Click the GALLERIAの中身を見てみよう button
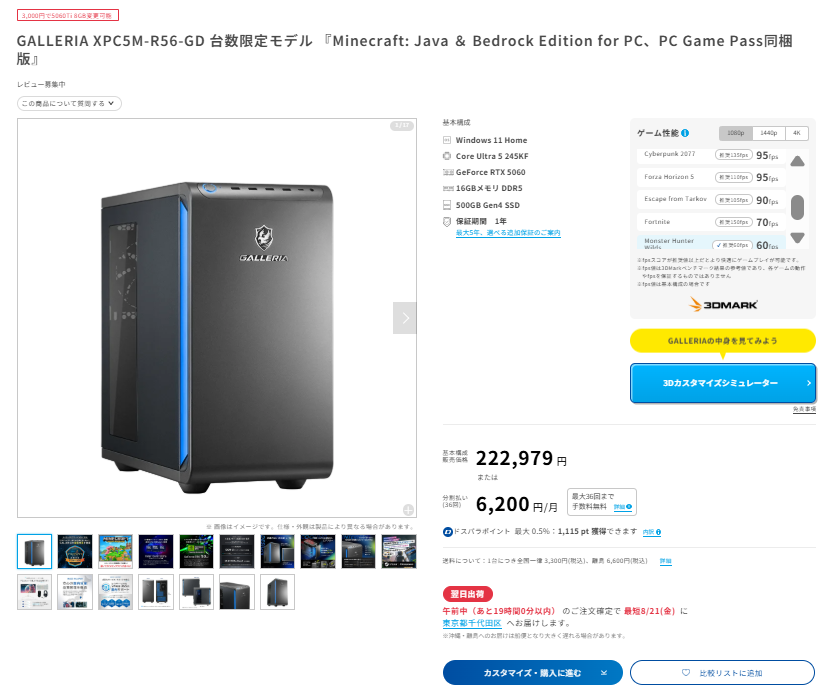Screen dimensions: 835x698 point(723,341)
